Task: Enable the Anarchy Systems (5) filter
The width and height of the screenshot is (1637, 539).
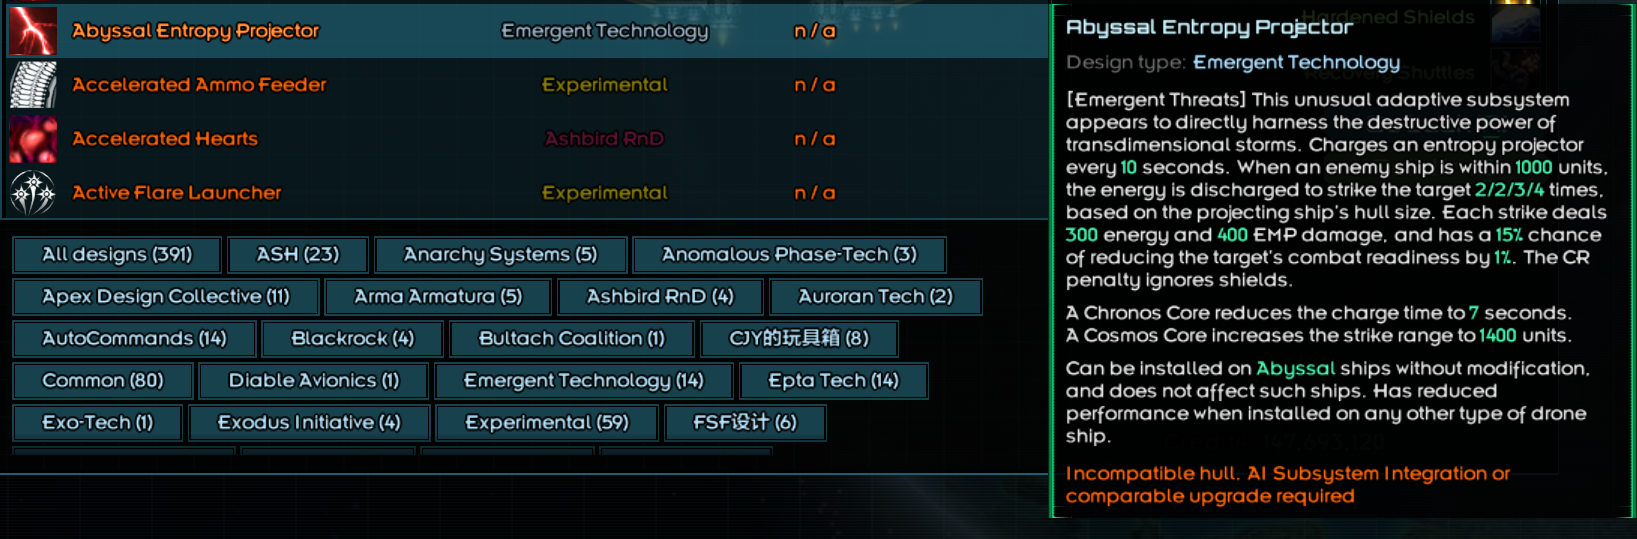Action: coord(500,255)
